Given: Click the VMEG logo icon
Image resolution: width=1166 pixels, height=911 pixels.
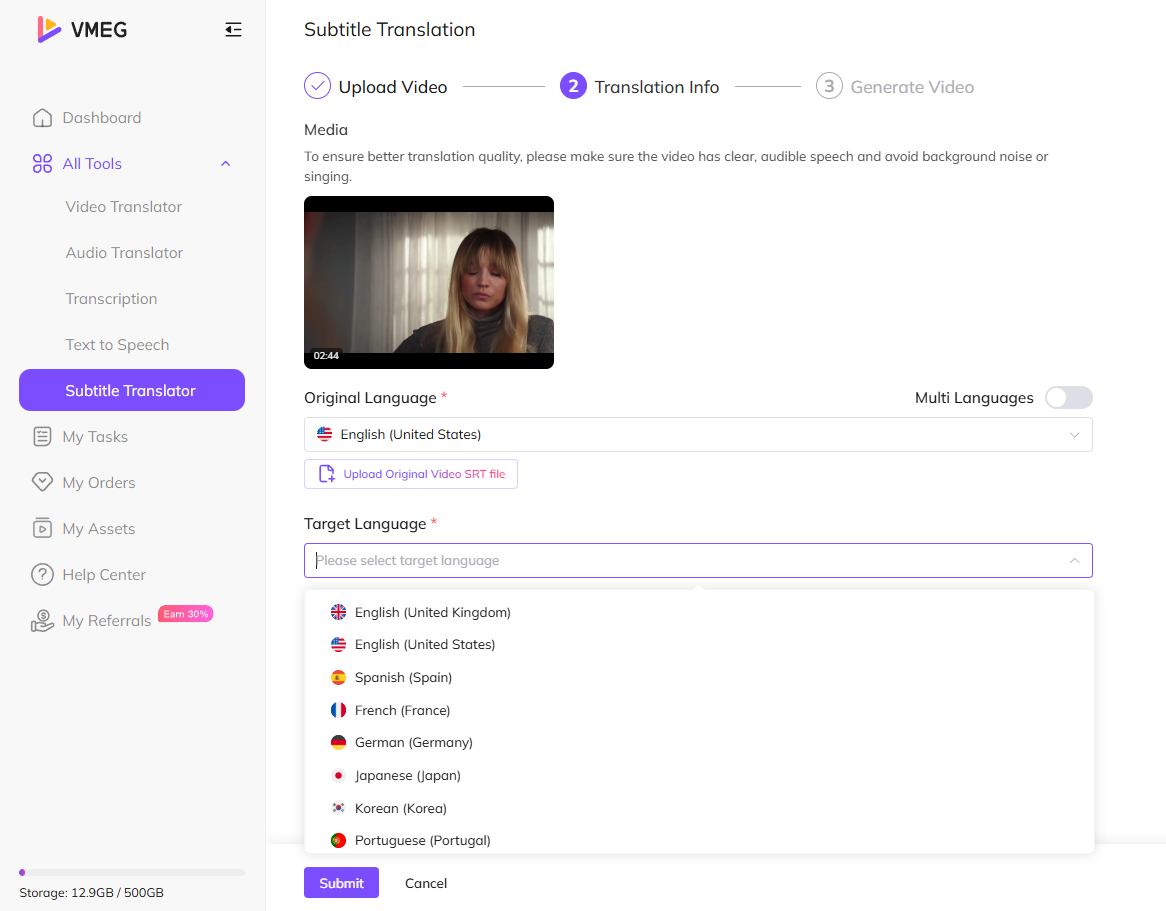Looking at the screenshot, I should (x=49, y=30).
